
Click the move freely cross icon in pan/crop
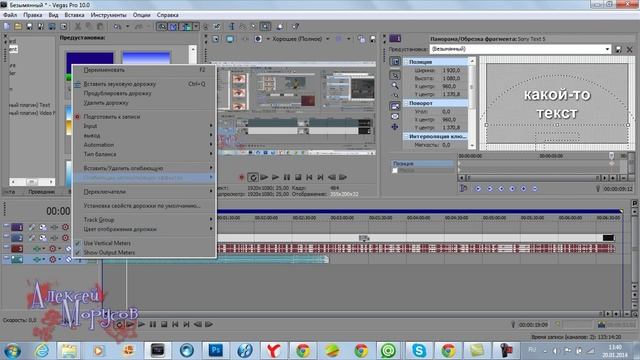395,127
